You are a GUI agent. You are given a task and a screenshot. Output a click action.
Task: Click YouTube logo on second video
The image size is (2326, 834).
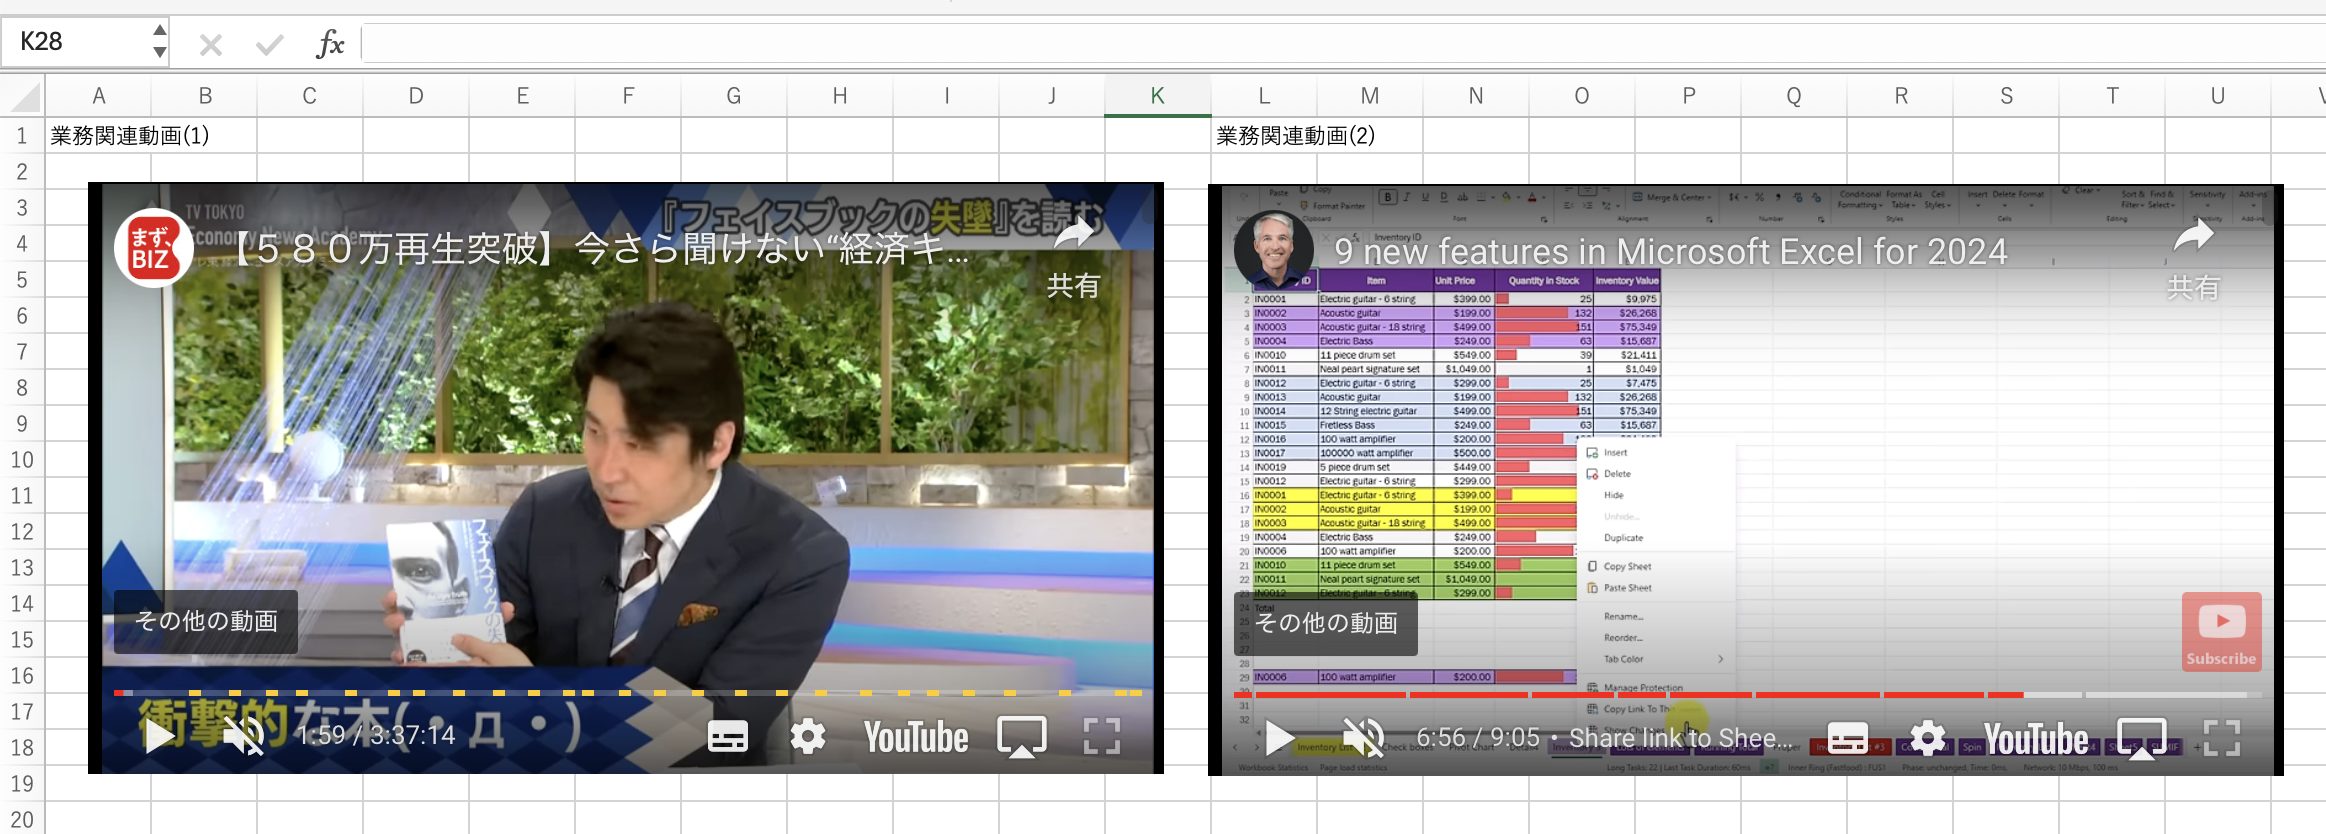point(2036,739)
